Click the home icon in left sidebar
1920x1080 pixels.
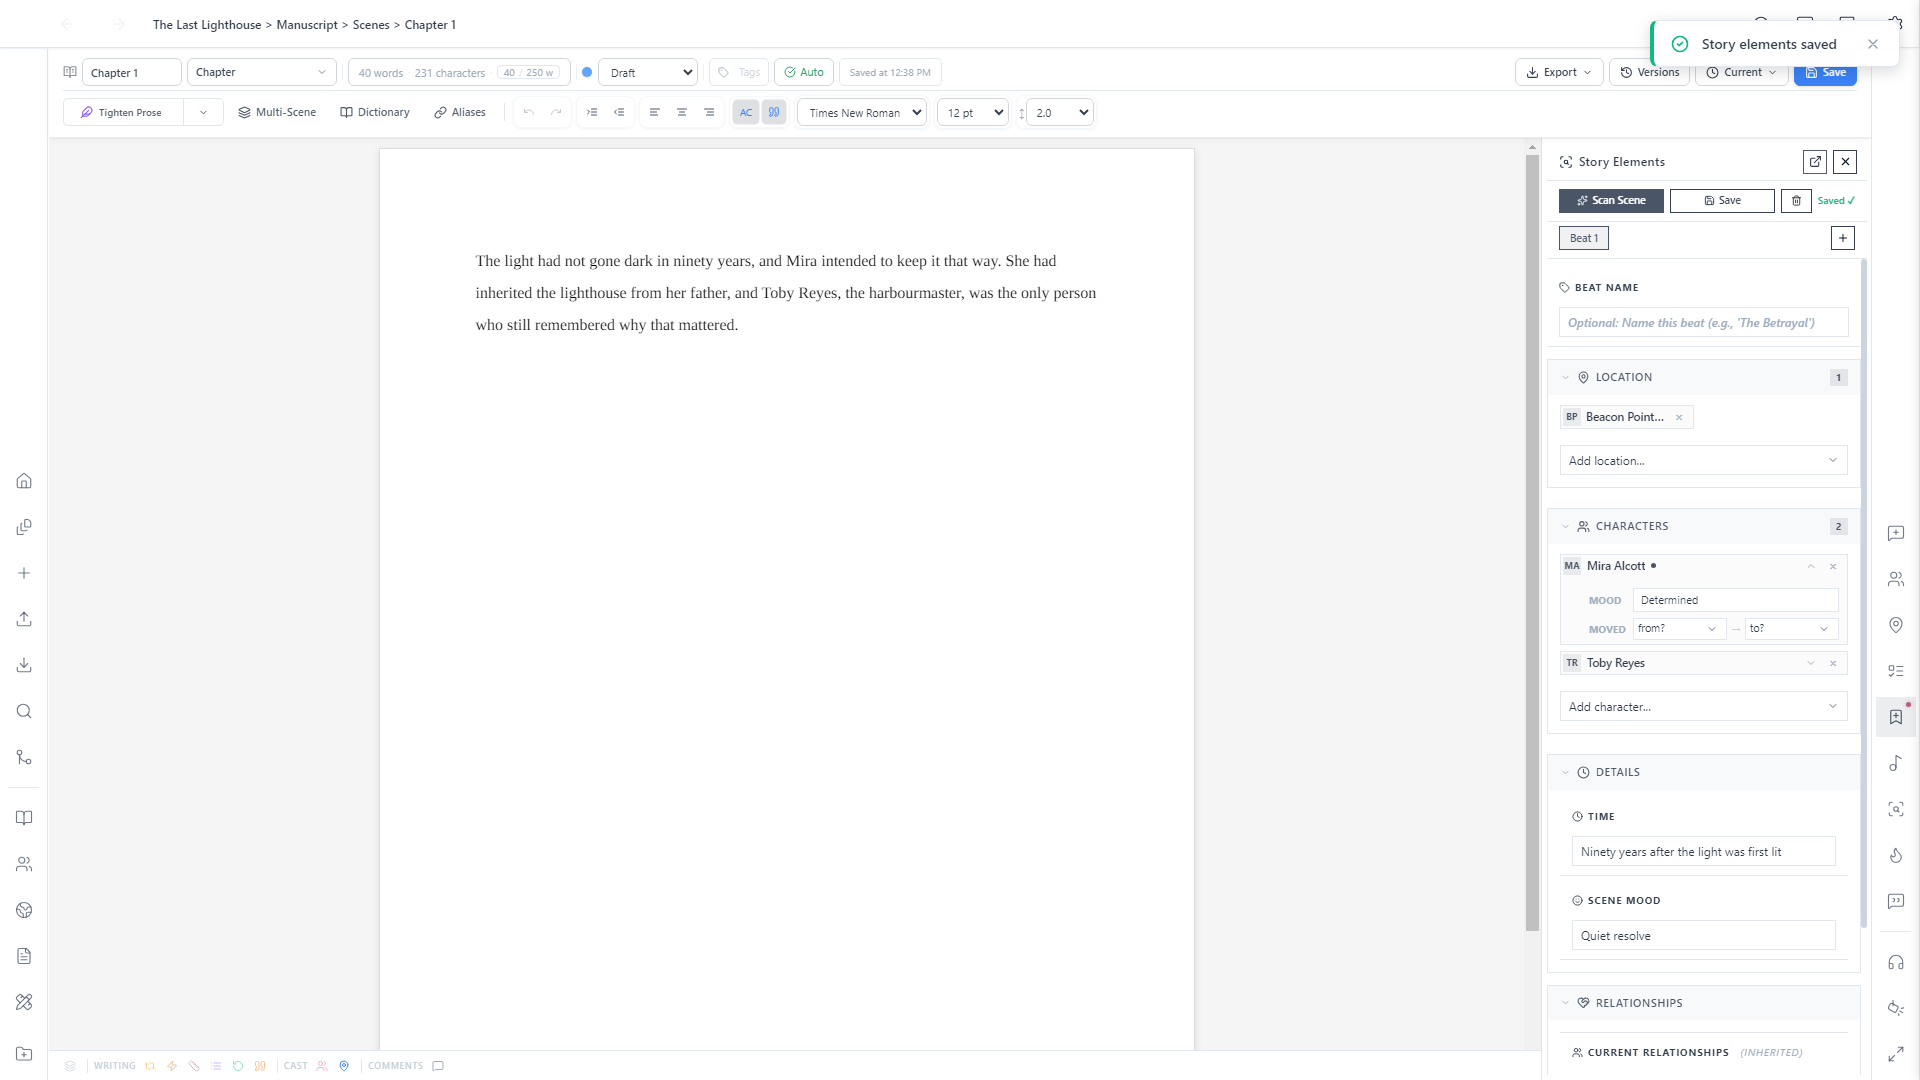(x=24, y=481)
